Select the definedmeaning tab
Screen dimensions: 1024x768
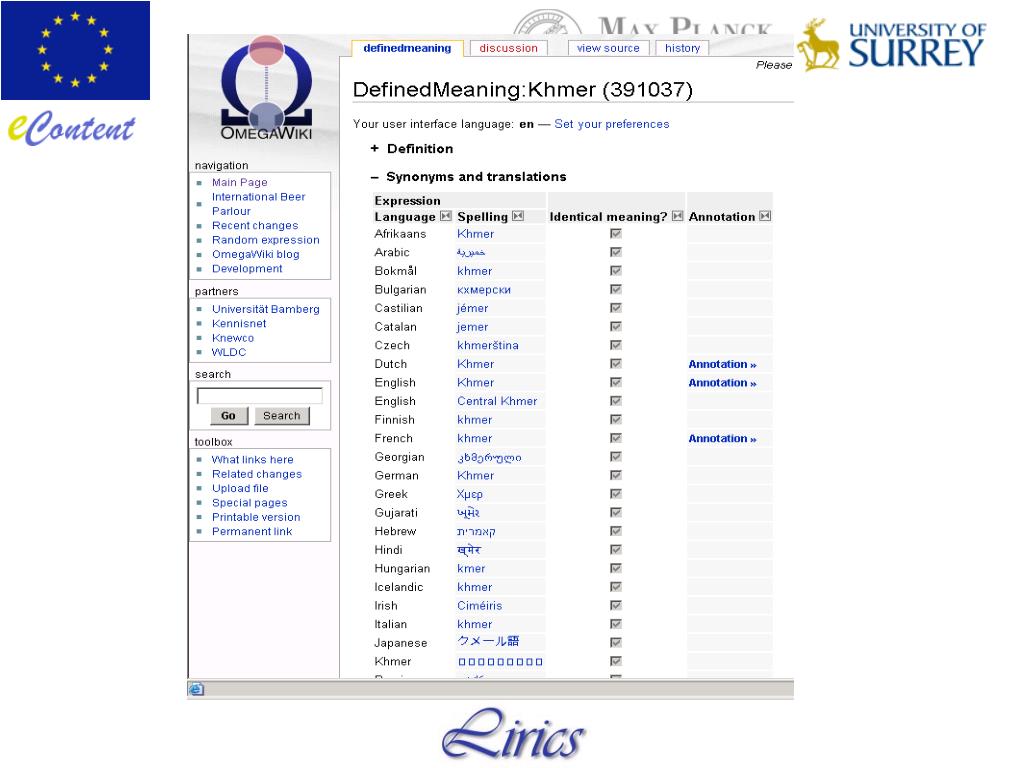coord(407,48)
